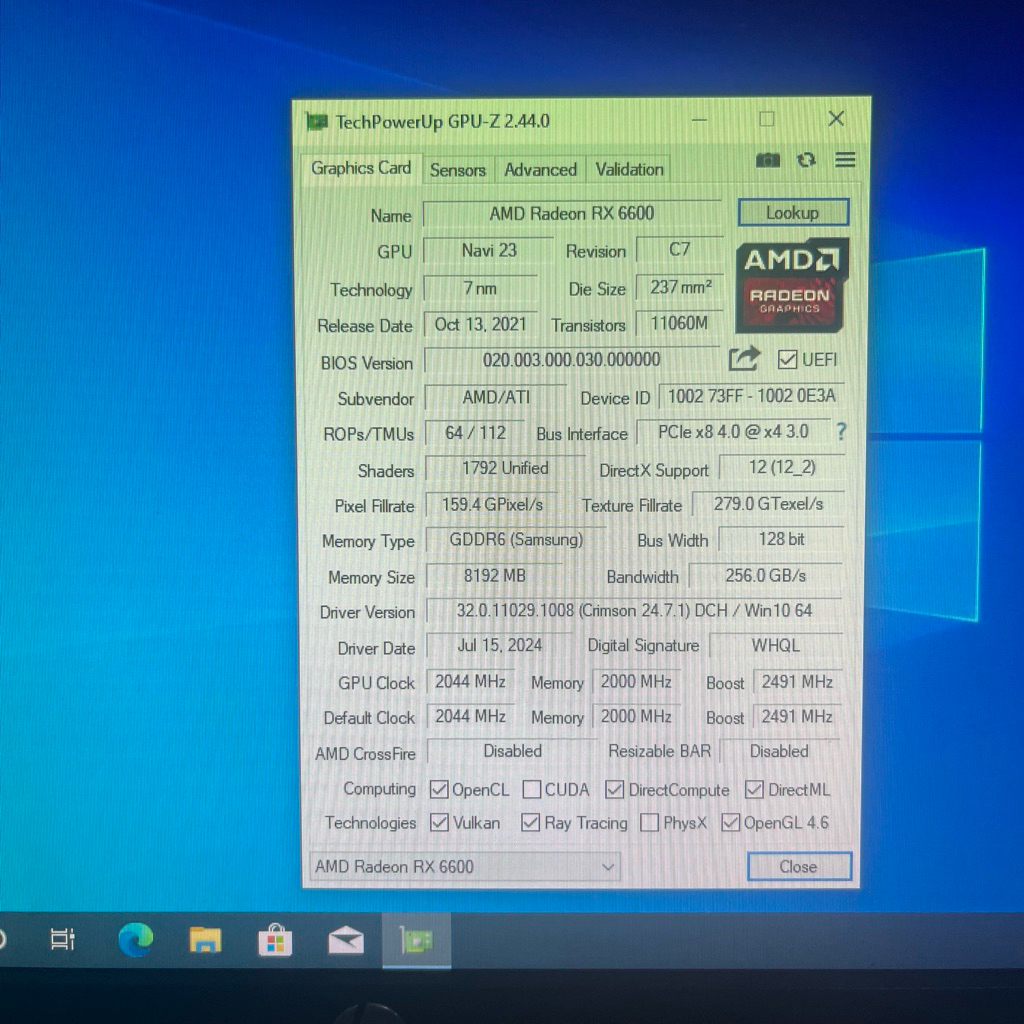Click the AMD Radeon Graphics logo
This screenshot has width=1024, height=1024.
pos(792,285)
